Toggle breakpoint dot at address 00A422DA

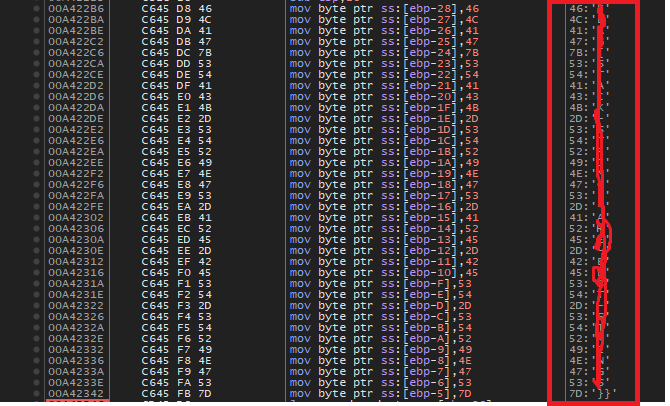coord(37,108)
